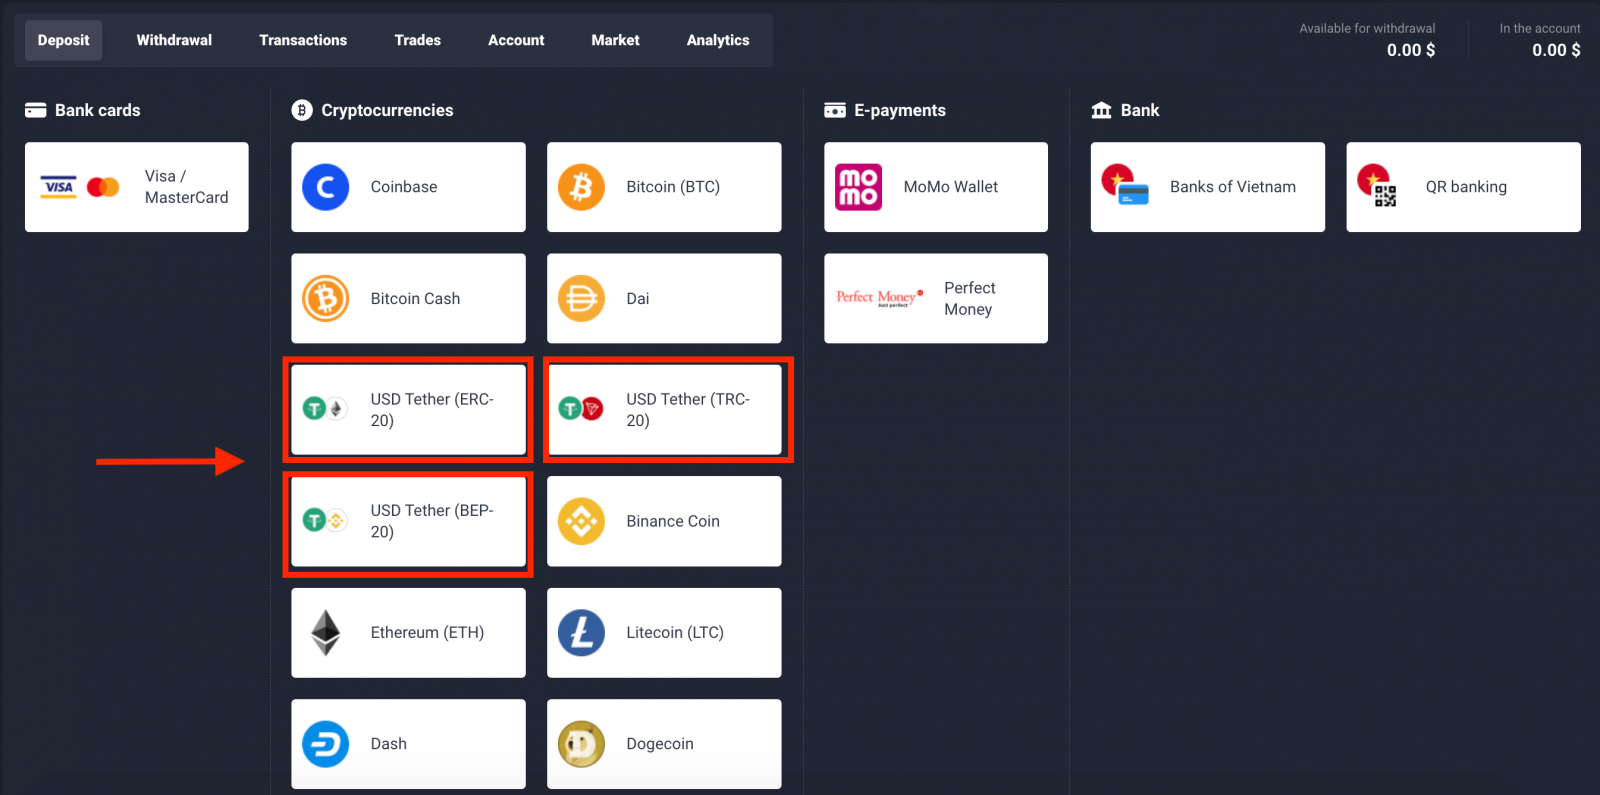Click the Dogecoin logo icon
This screenshot has height=795, width=1600.
[x=581, y=744]
